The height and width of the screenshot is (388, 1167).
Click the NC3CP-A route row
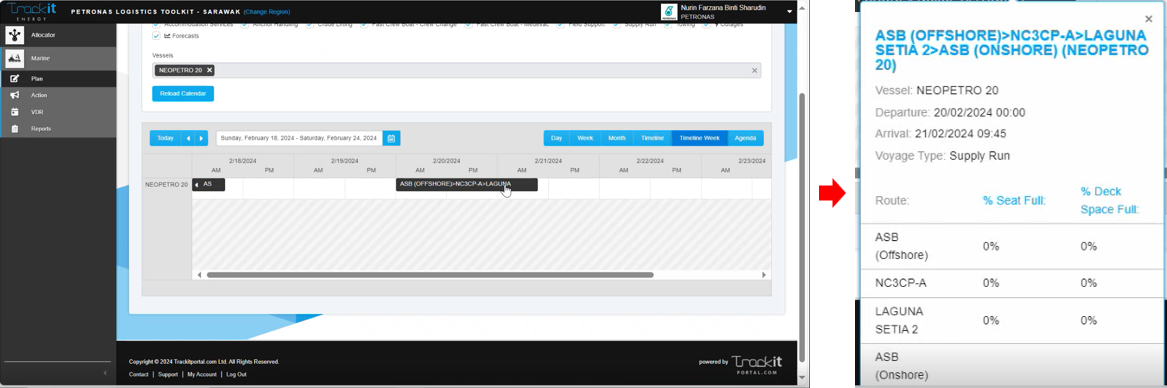coord(1011,283)
